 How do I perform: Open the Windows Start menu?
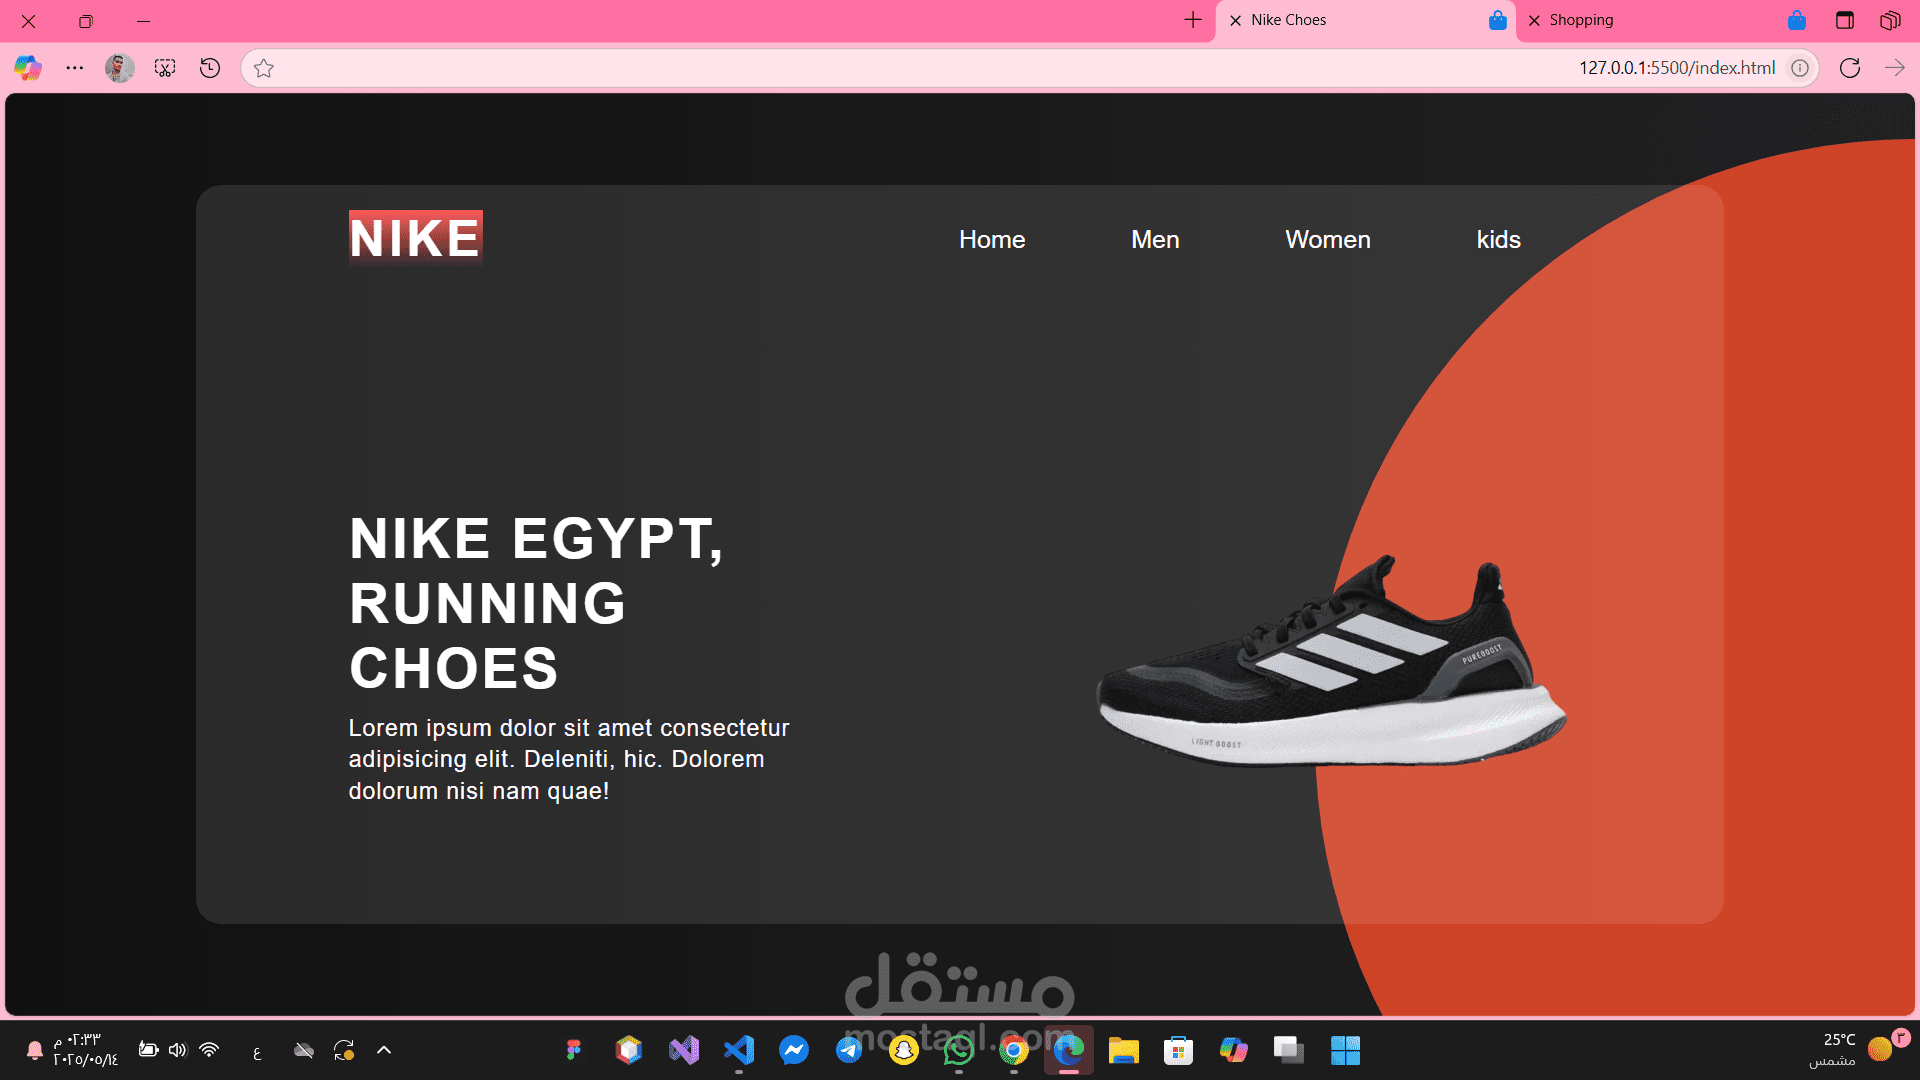(x=1345, y=1050)
